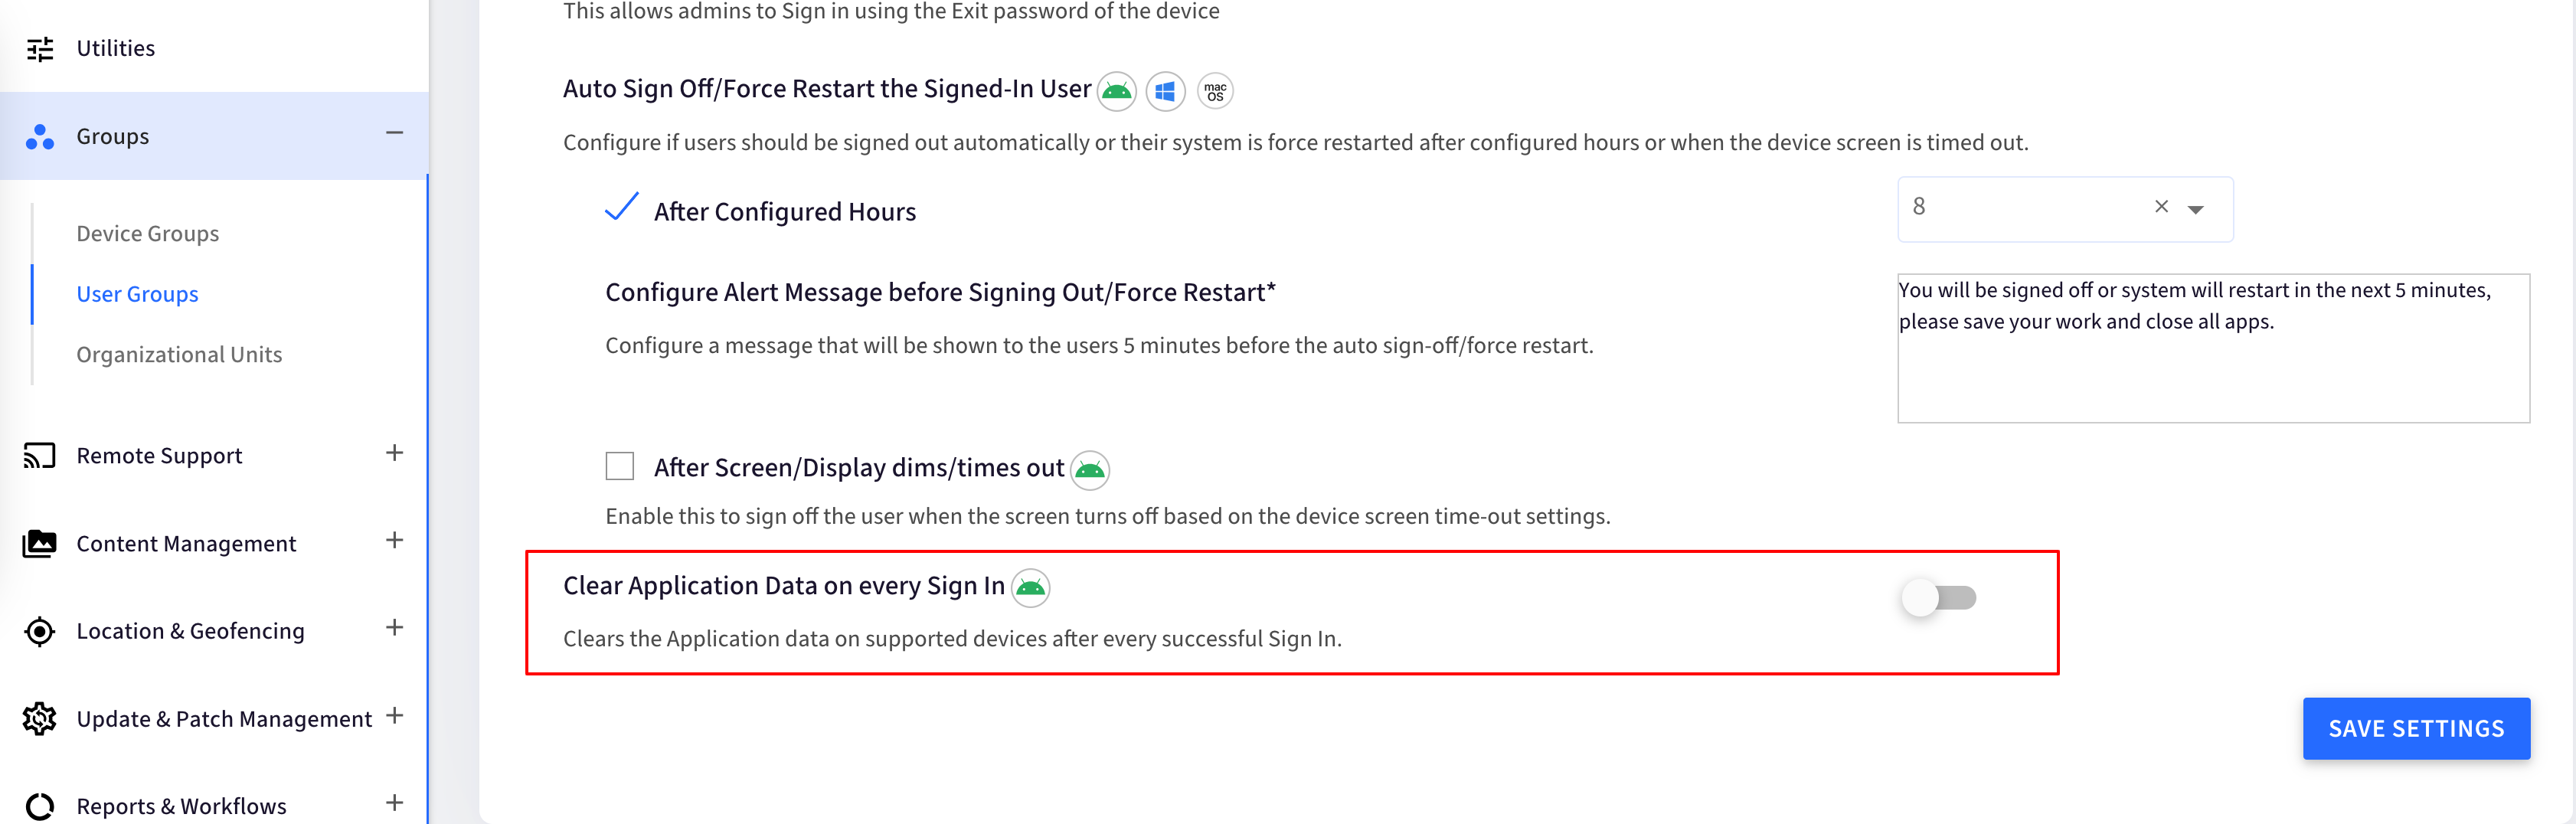Open the configured hours dropdown arrow
Image resolution: width=2576 pixels, height=824 pixels.
pyautogui.click(x=2195, y=209)
